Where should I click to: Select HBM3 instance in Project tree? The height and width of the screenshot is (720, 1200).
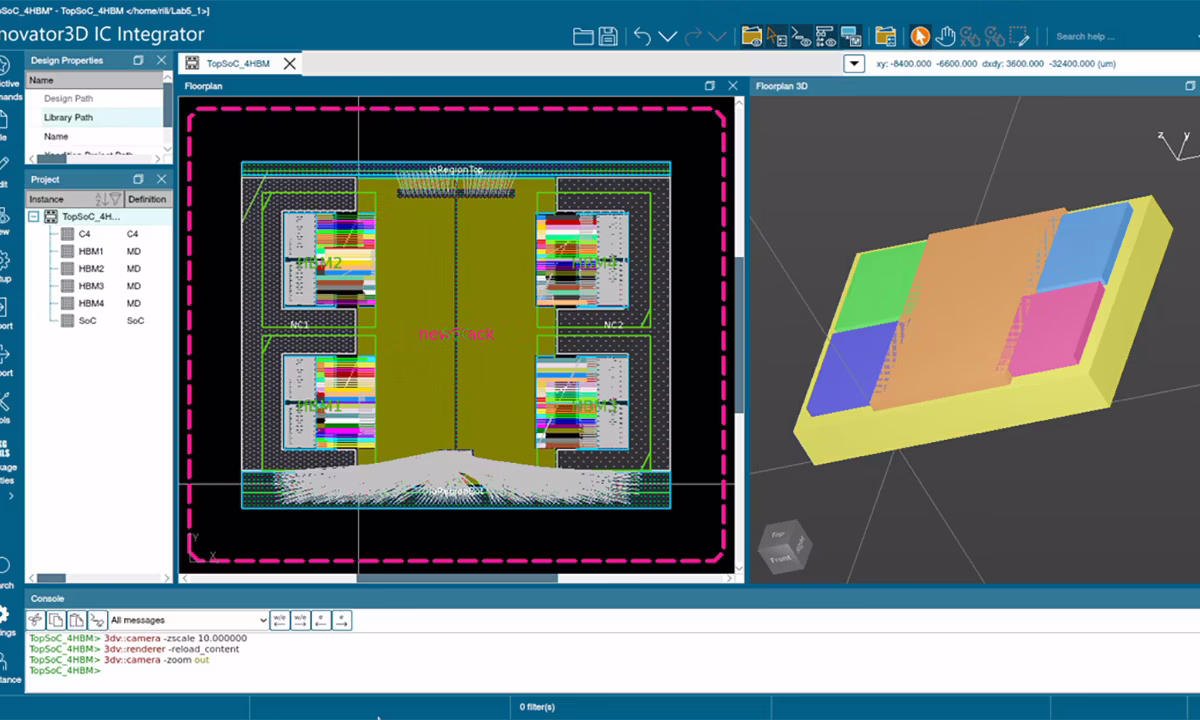(91, 286)
